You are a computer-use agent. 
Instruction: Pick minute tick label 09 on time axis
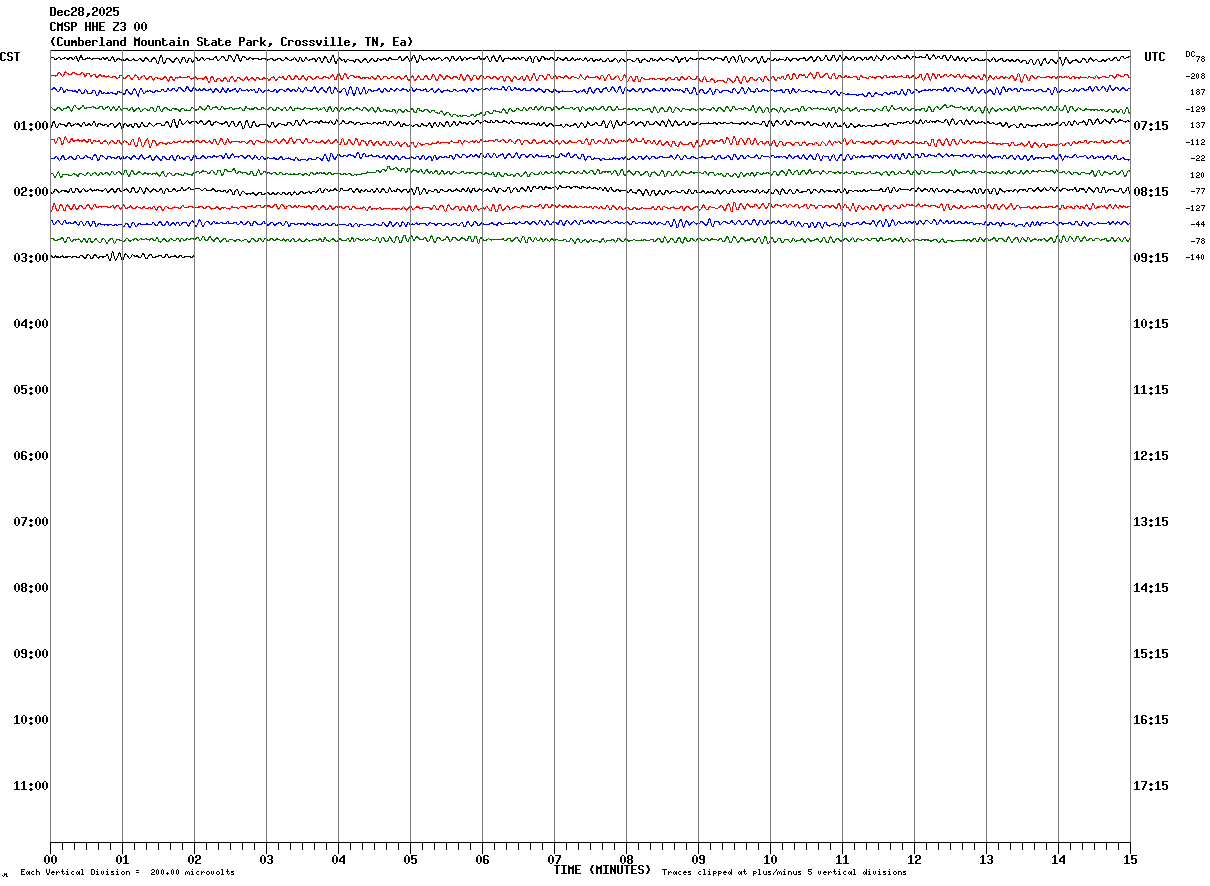(x=698, y=860)
